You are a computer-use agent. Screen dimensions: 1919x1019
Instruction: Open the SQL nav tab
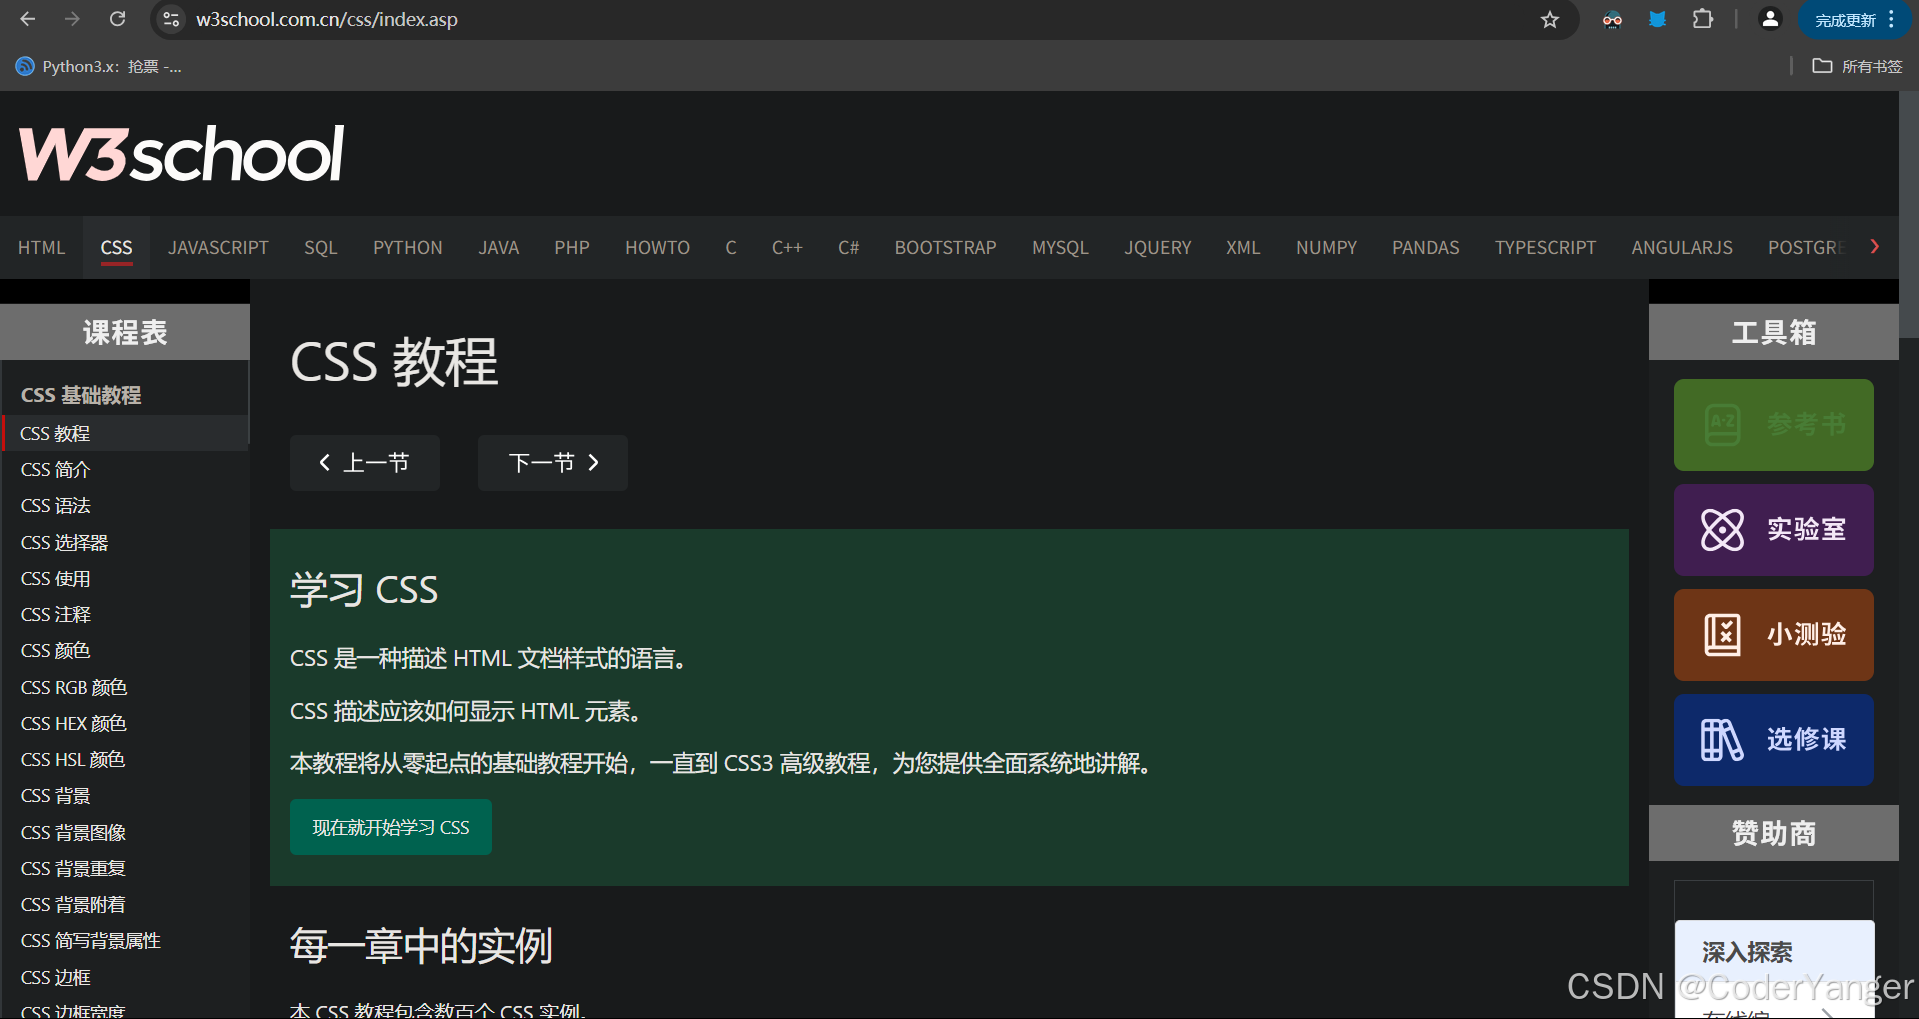click(x=320, y=247)
